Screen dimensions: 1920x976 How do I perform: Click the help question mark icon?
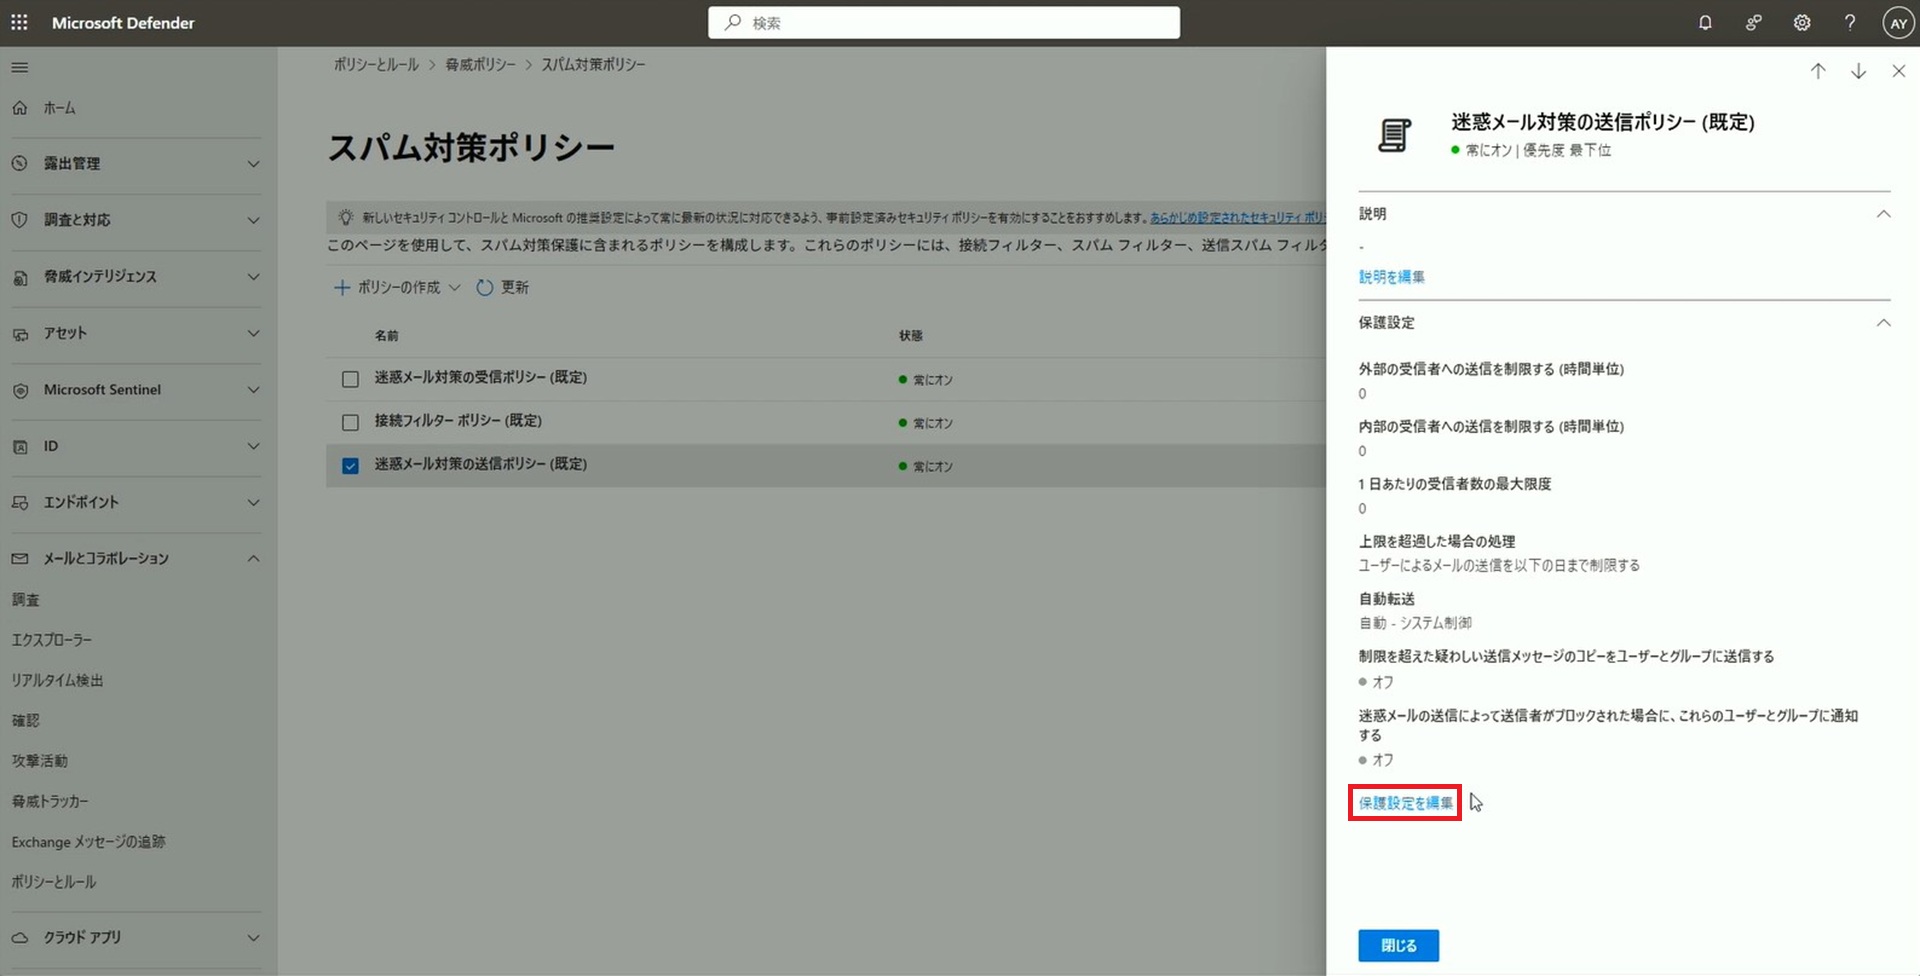pos(1849,22)
